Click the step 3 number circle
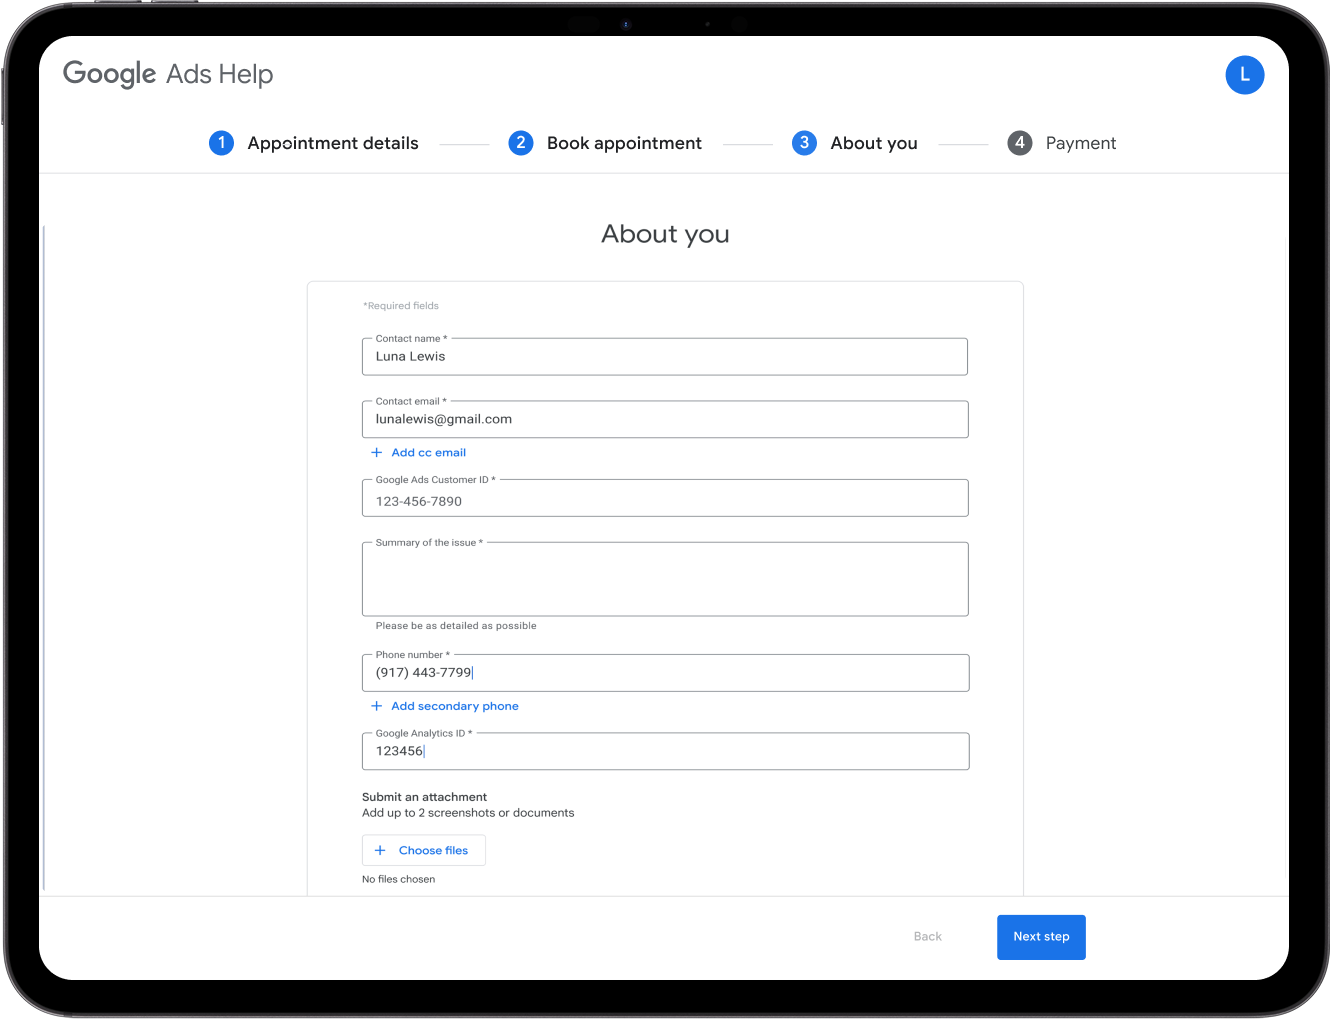 804,143
